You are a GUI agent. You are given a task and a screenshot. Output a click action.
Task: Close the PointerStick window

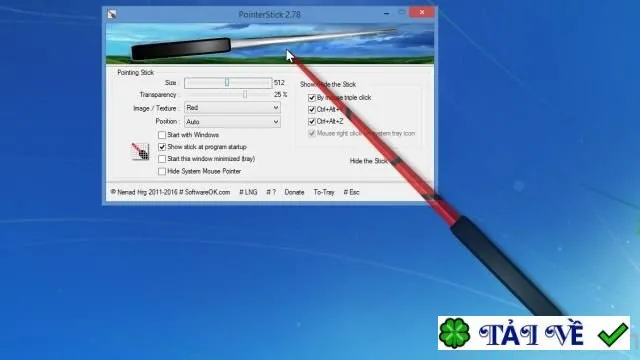pos(422,13)
